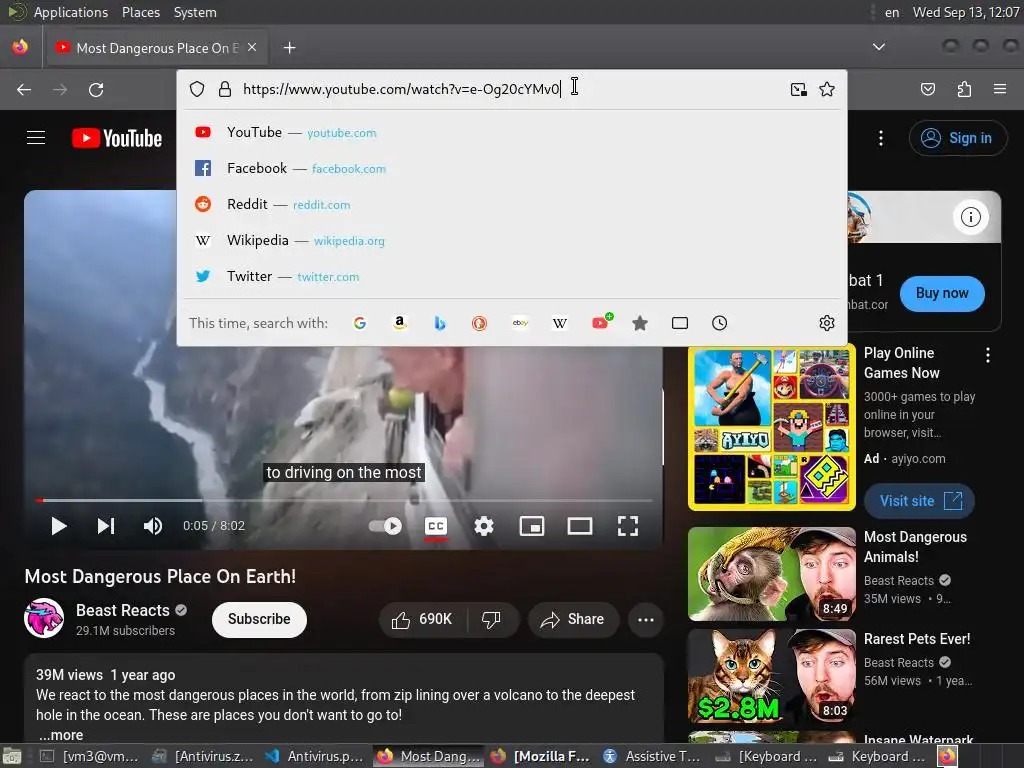Choose Reddit suggestion reddit.com
This screenshot has width=1024, height=768.
(x=511, y=204)
